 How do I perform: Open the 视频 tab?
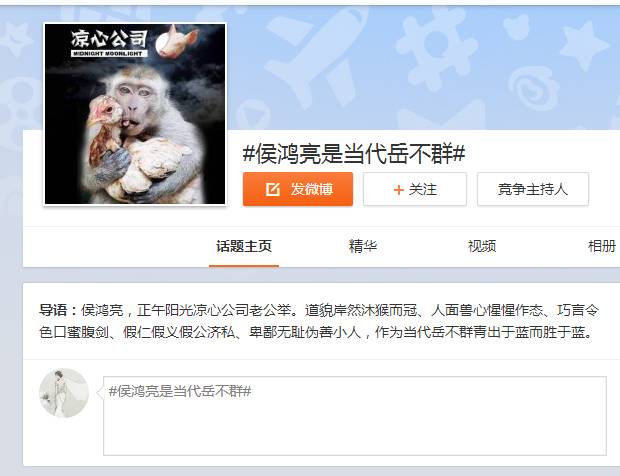click(482, 246)
